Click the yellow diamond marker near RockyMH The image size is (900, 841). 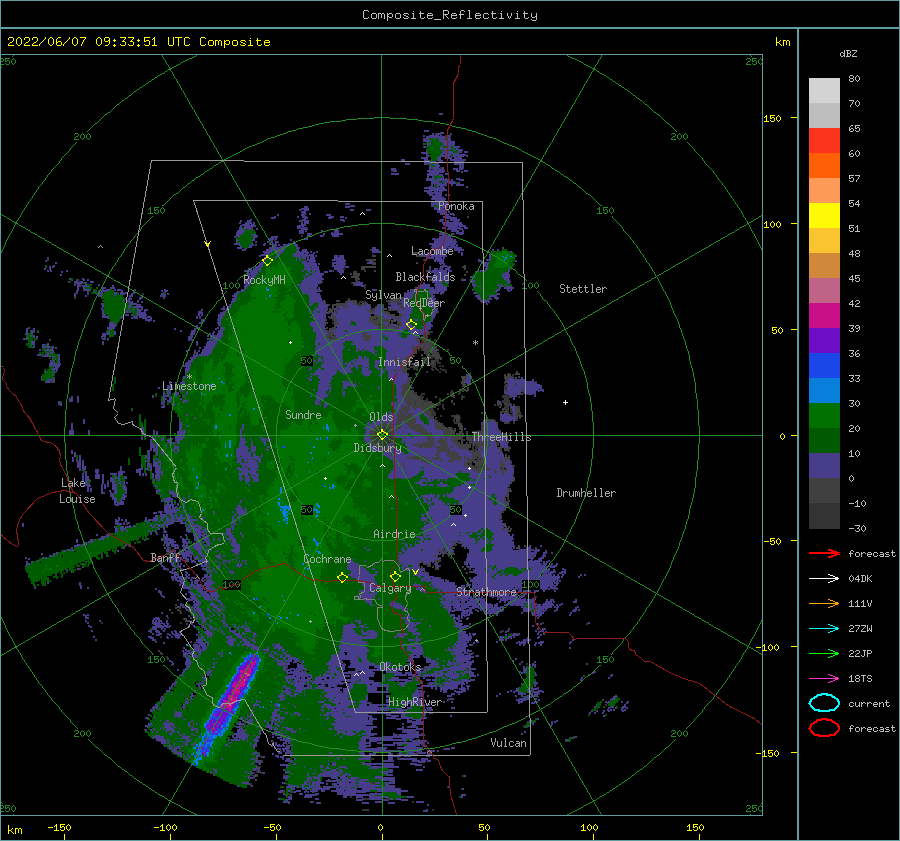click(267, 261)
